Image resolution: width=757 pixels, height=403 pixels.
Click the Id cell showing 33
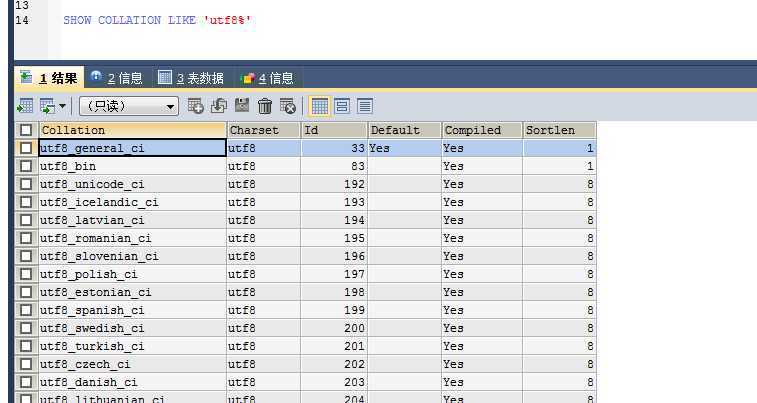(x=334, y=148)
